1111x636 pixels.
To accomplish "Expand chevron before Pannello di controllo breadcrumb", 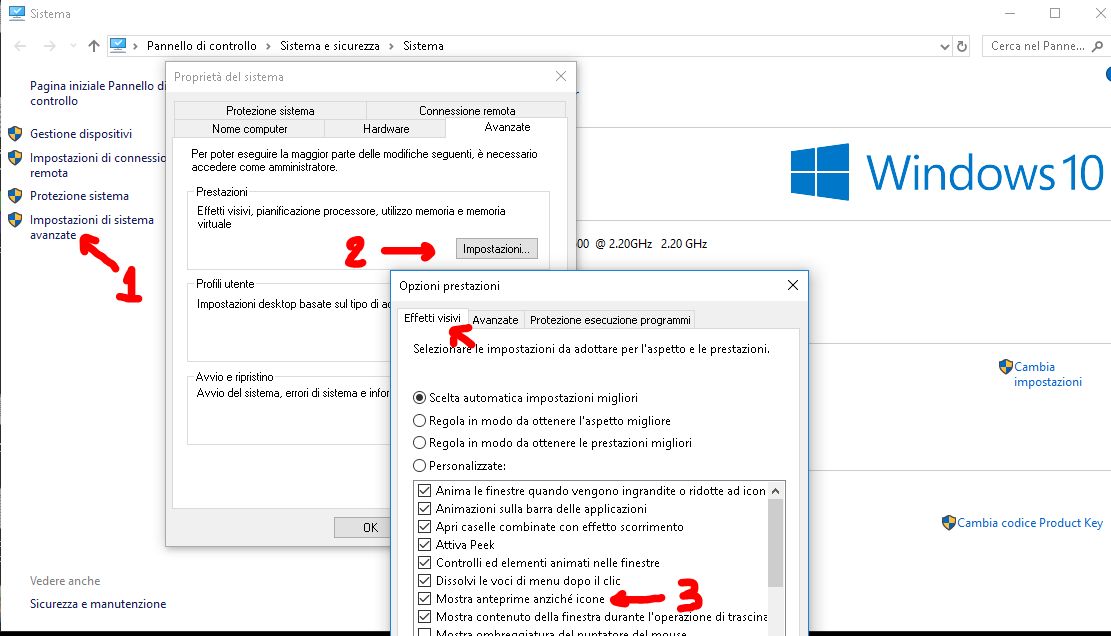I will point(135,46).
